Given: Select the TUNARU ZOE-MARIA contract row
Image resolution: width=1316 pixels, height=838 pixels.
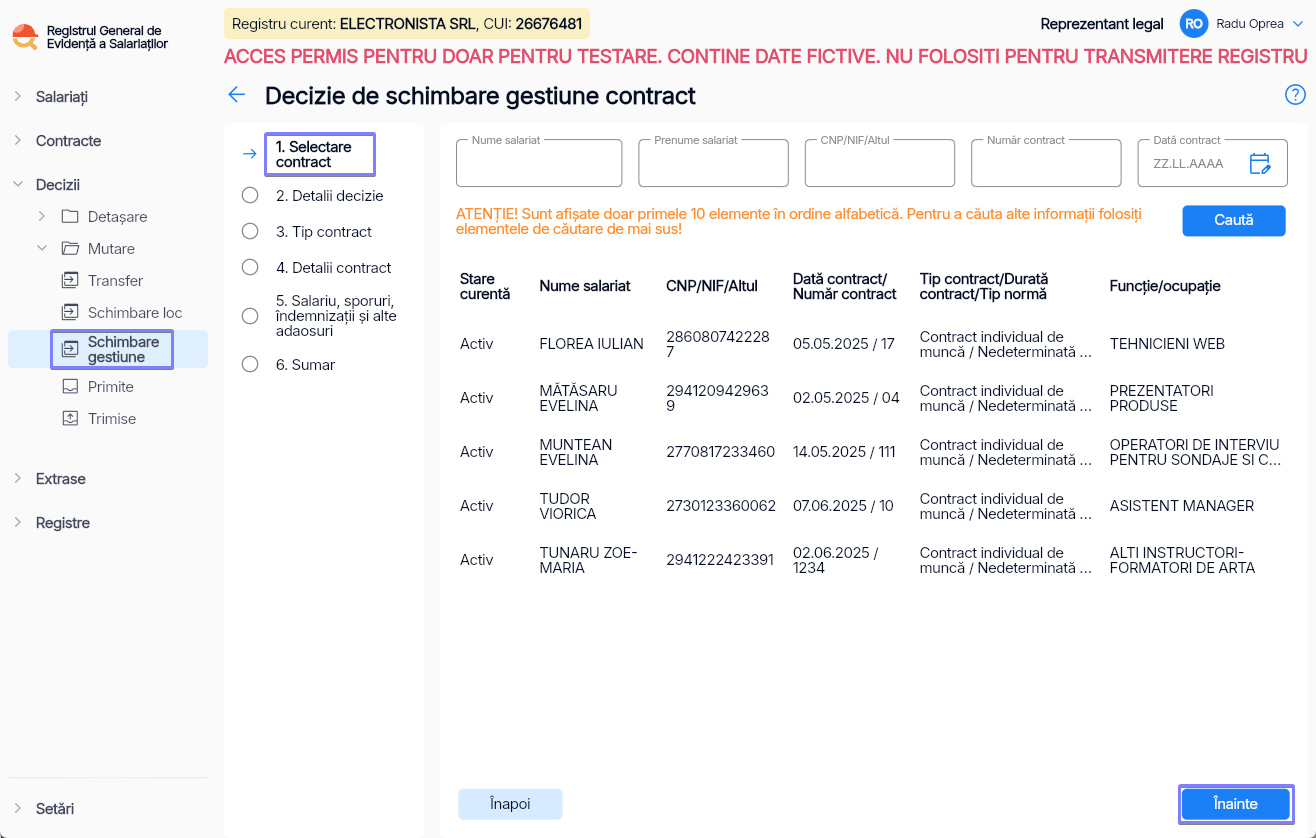Looking at the screenshot, I should tap(872, 560).
